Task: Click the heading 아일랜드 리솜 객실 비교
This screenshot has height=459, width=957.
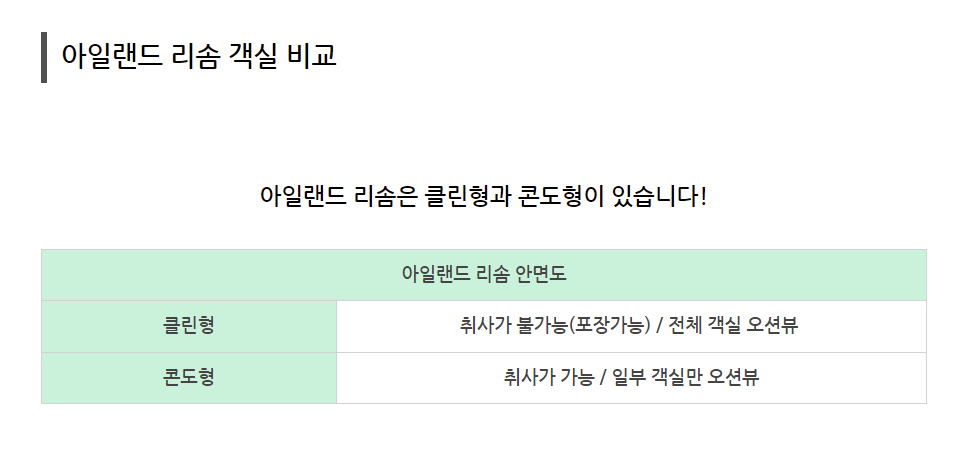Action: point(199,56)
